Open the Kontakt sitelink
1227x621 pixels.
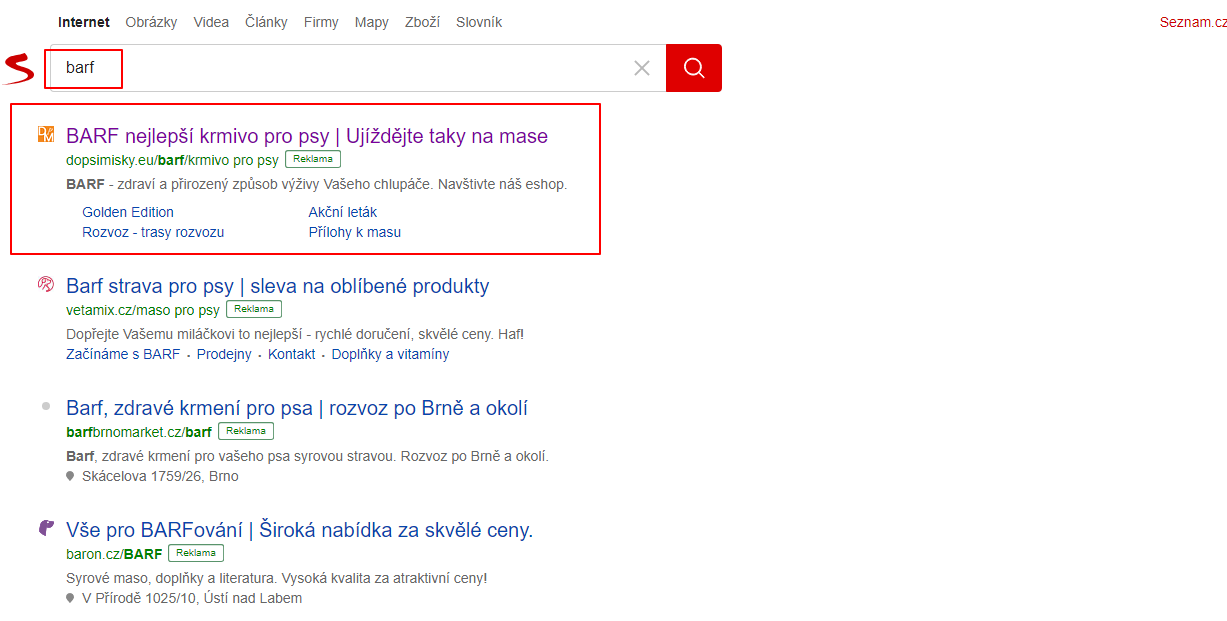pos(292,354)
